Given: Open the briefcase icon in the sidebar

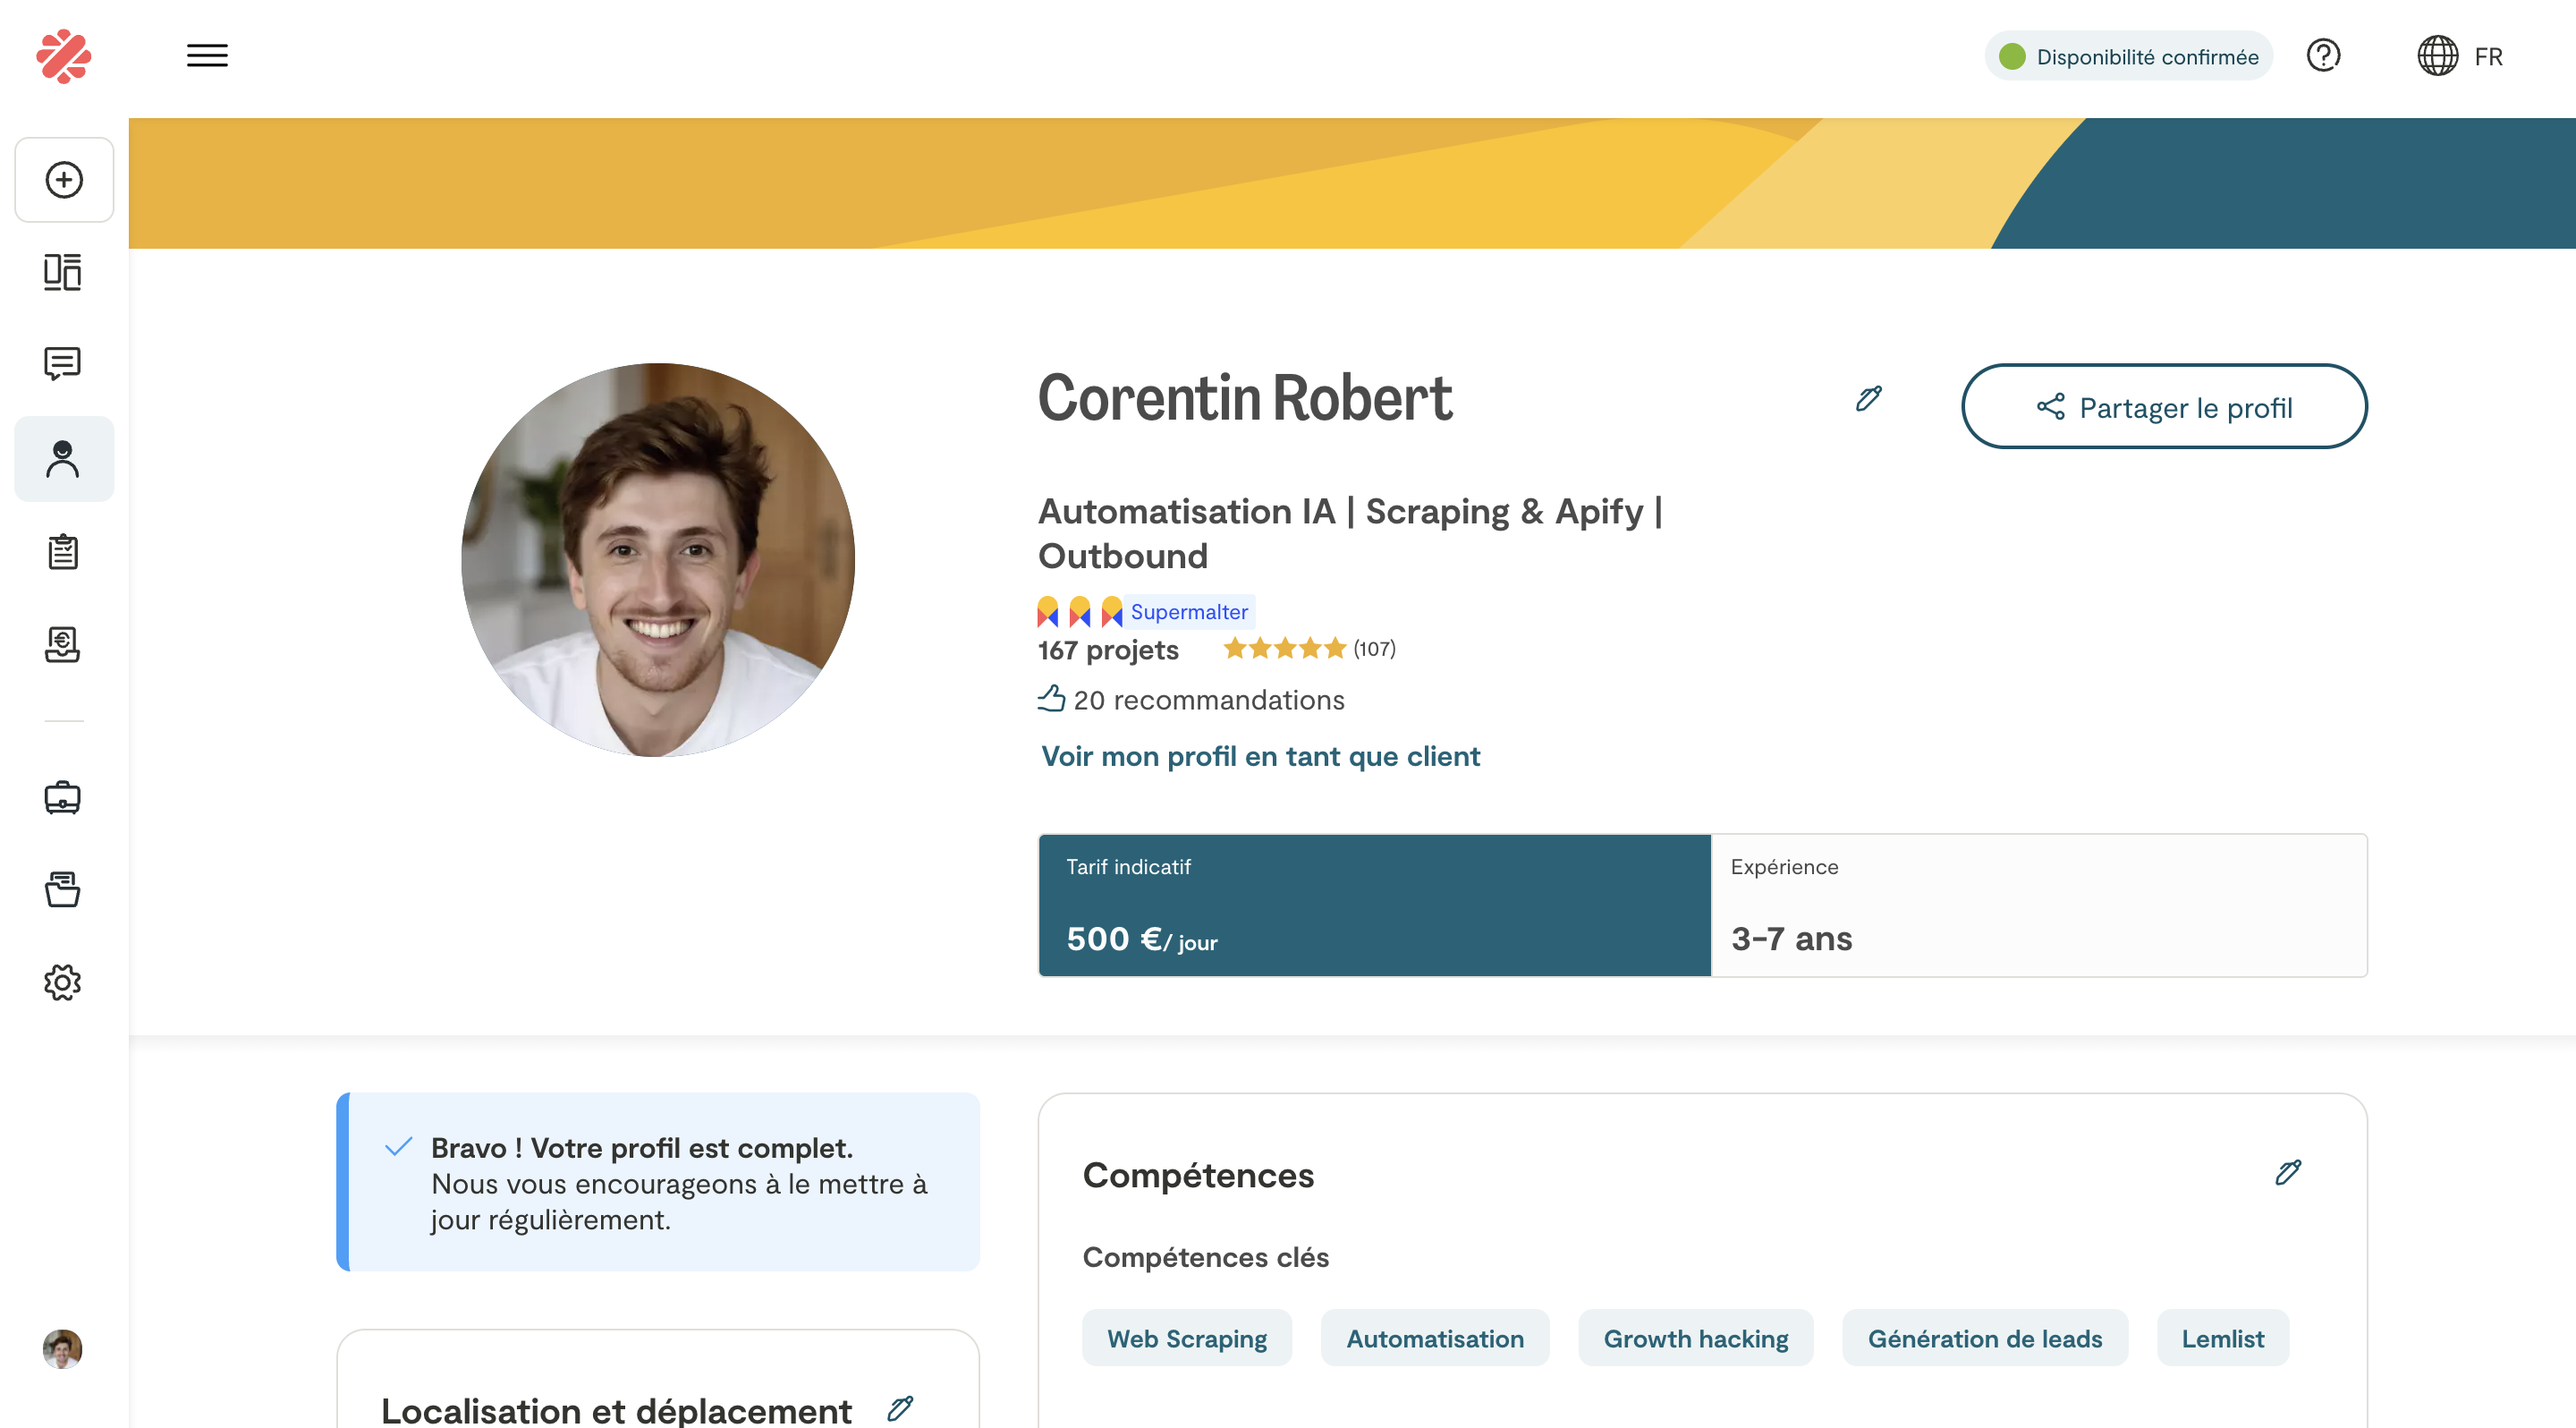Looking at the screenshot, I should [63, 798].
